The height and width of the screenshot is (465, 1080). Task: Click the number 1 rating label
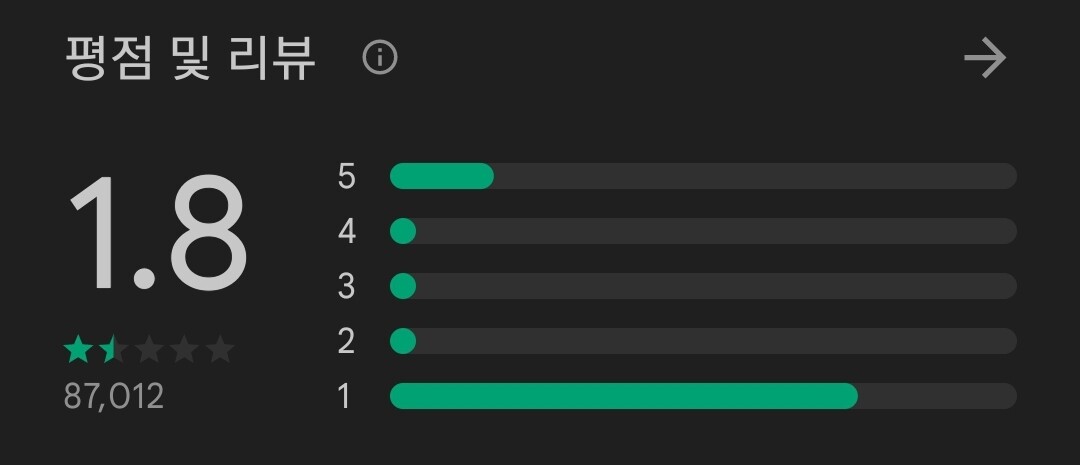(345, 397)
